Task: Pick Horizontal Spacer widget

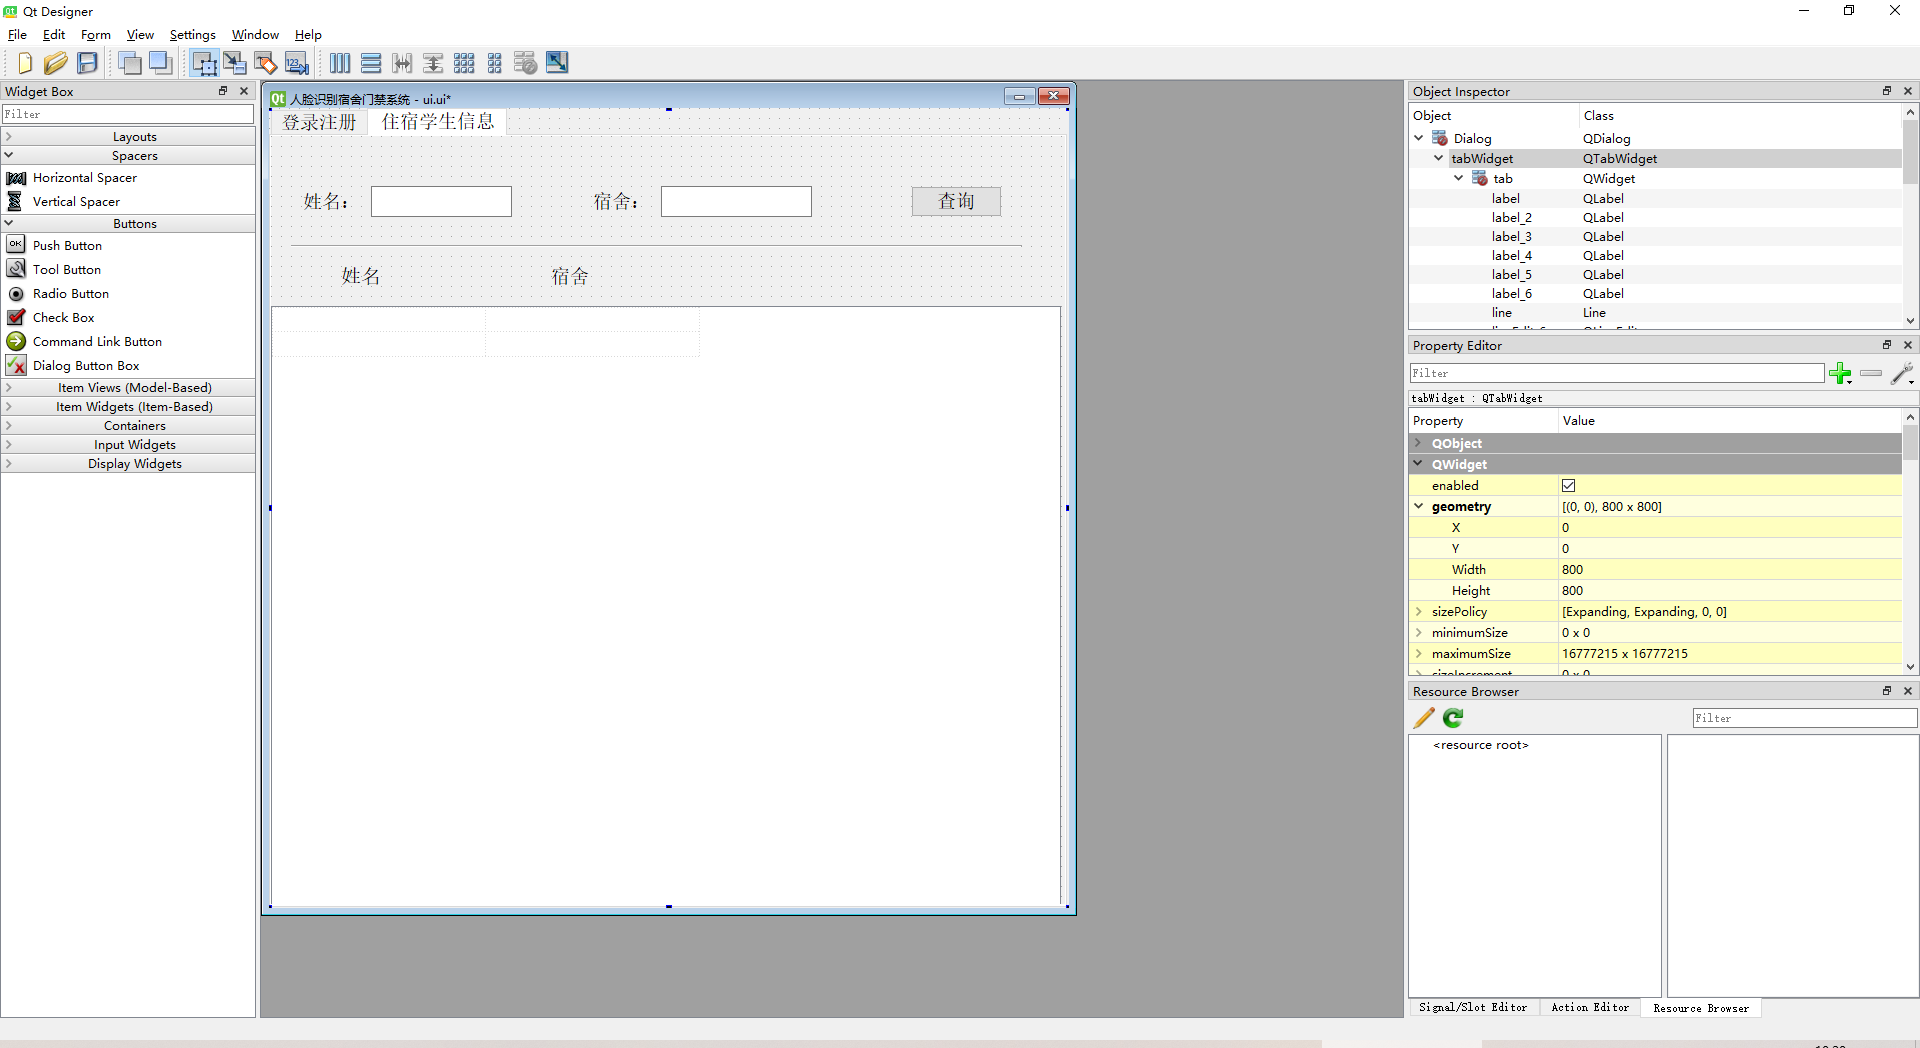Action: click(85, 178)
